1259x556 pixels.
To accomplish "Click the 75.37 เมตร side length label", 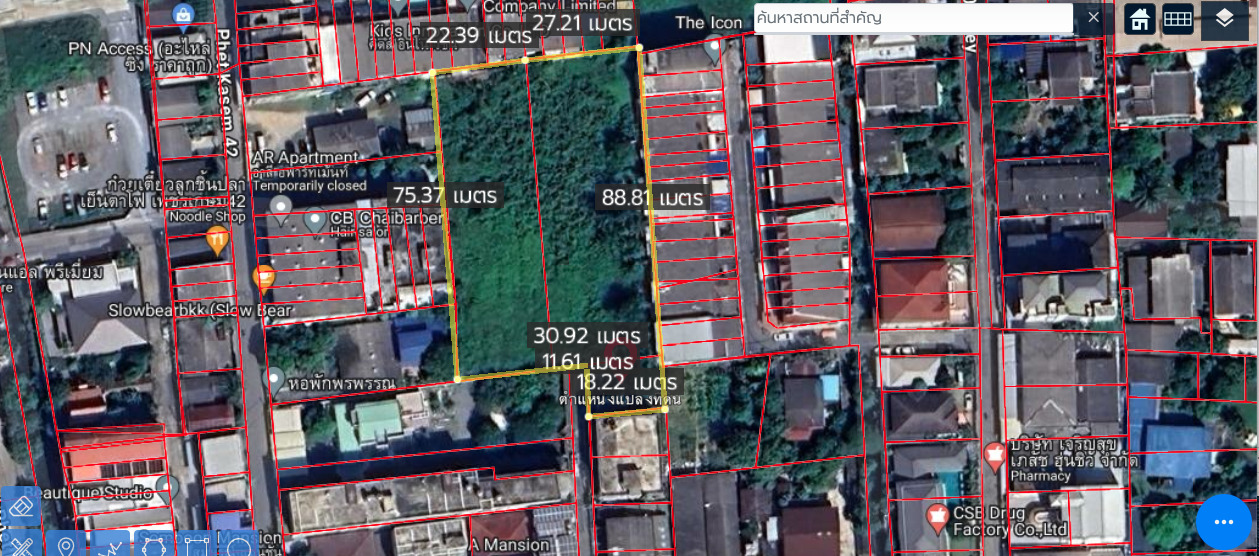I will (x=446, y=195).
